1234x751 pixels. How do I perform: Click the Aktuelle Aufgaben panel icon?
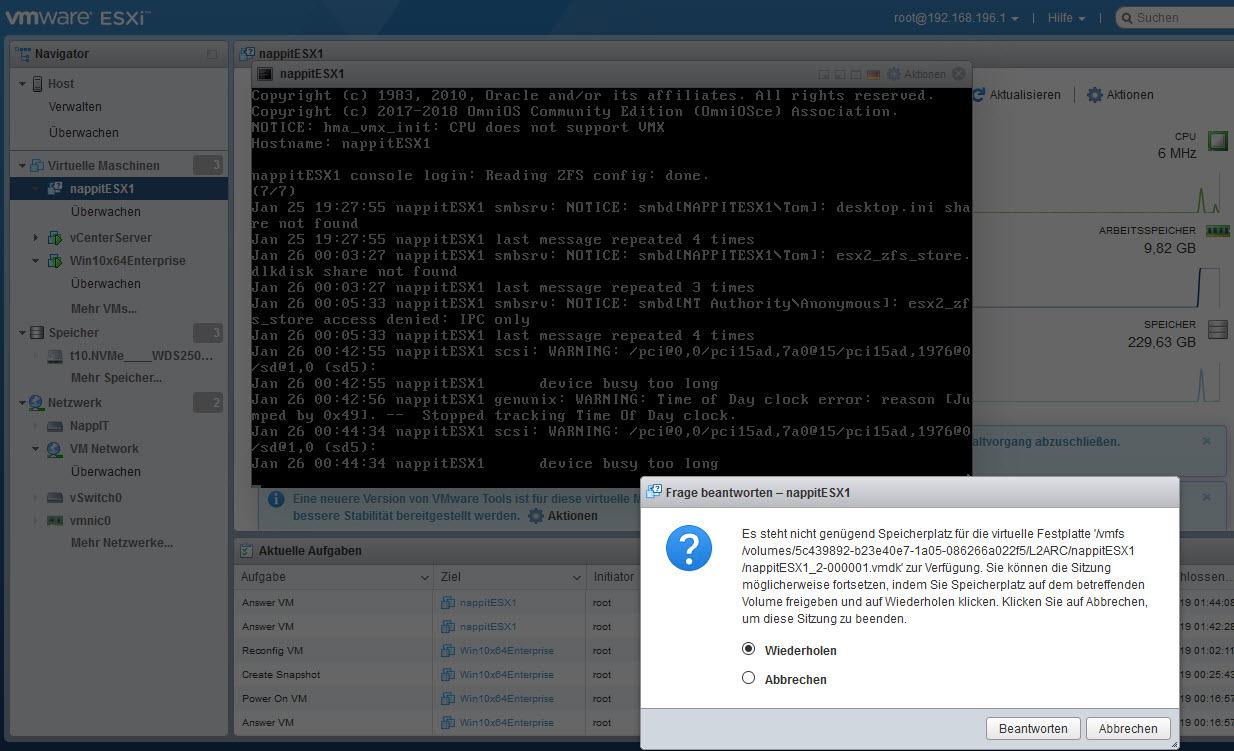pos(247,551)
